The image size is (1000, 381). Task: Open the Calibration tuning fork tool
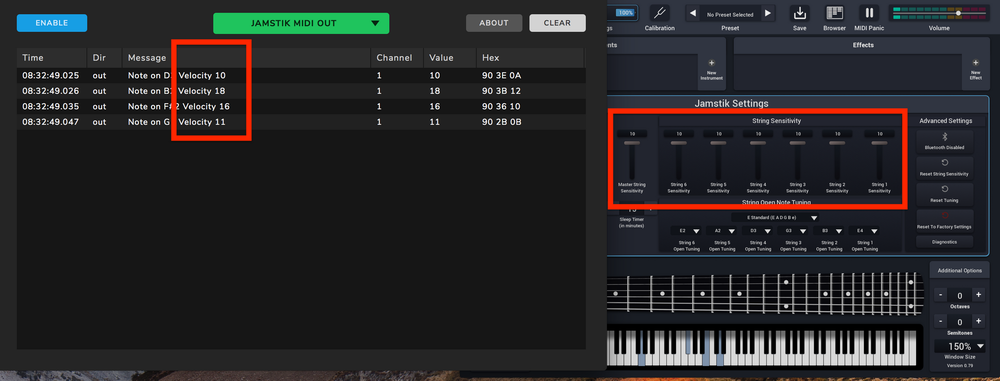659,13
